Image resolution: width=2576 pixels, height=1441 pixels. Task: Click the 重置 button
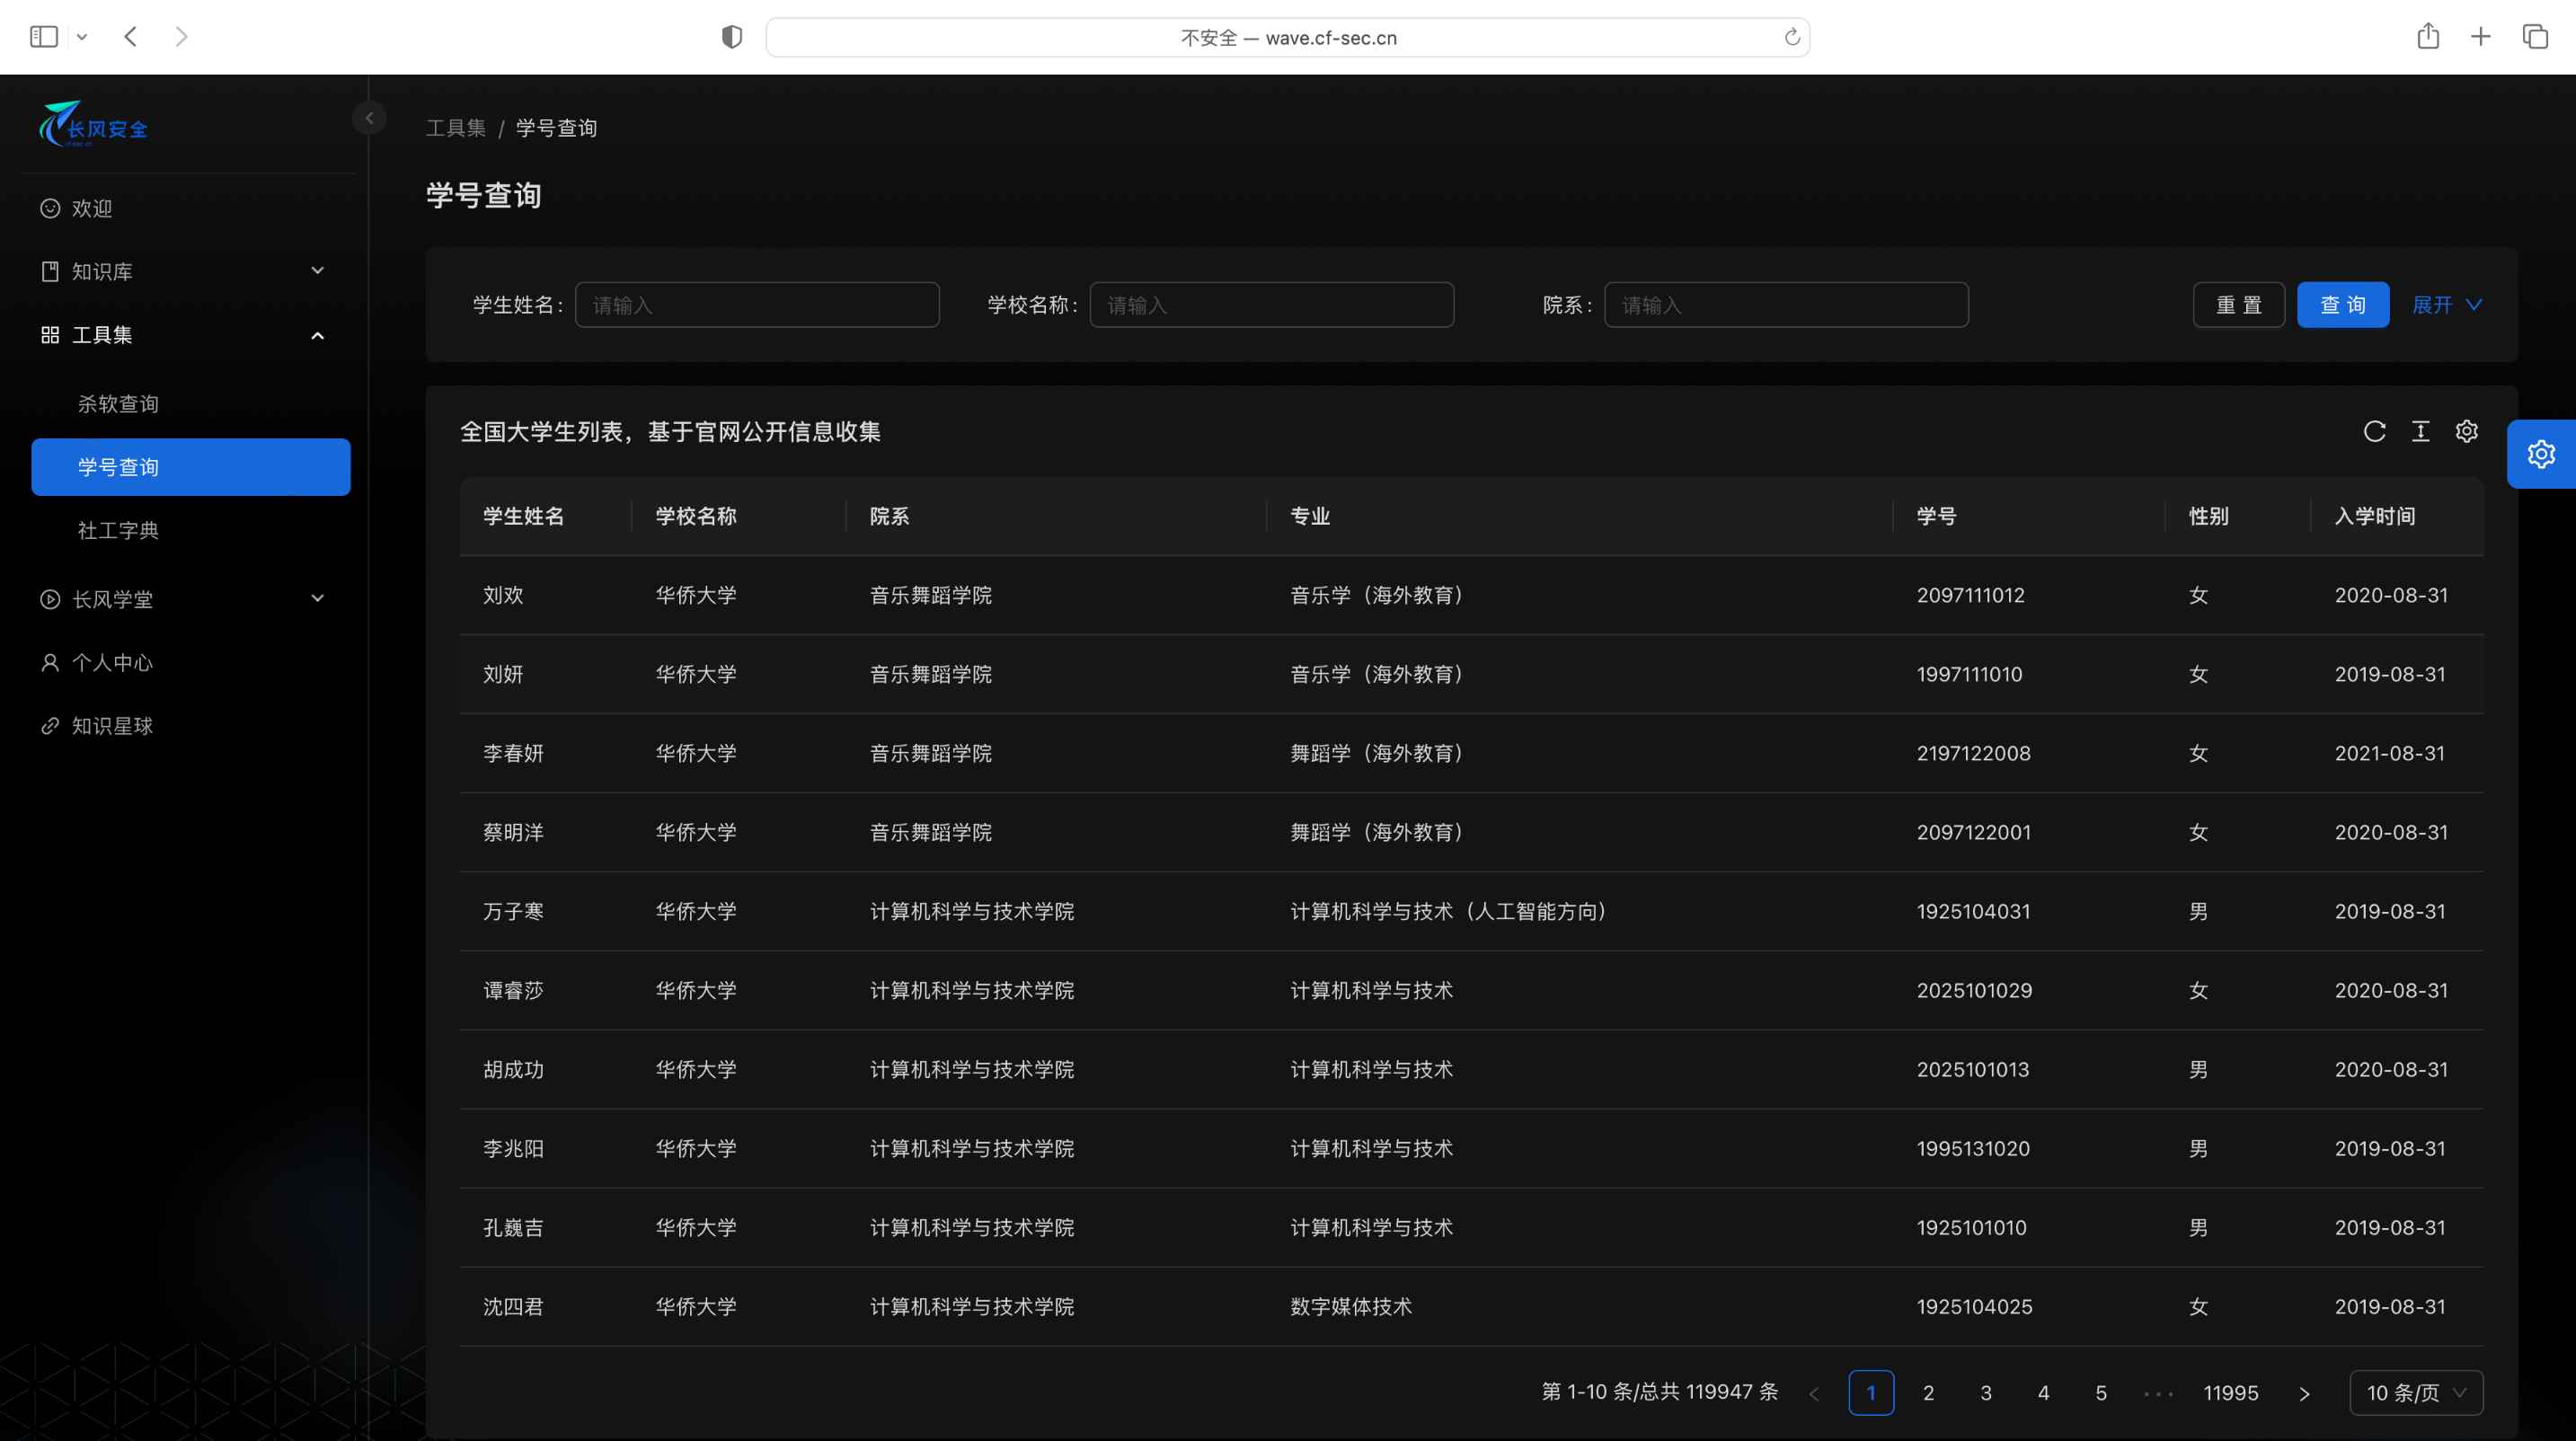point(2238,305)
